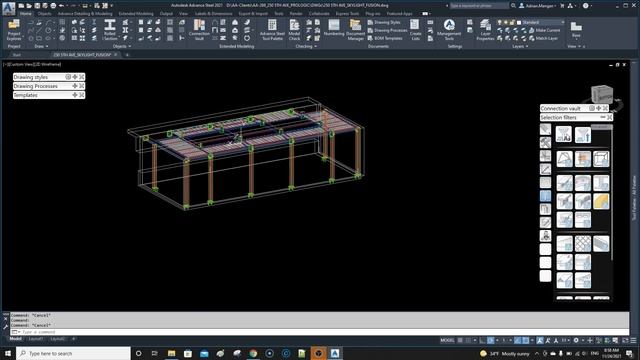Open the Export & Import tab
This screenshot has width=640, height=360.
point(253,13)
